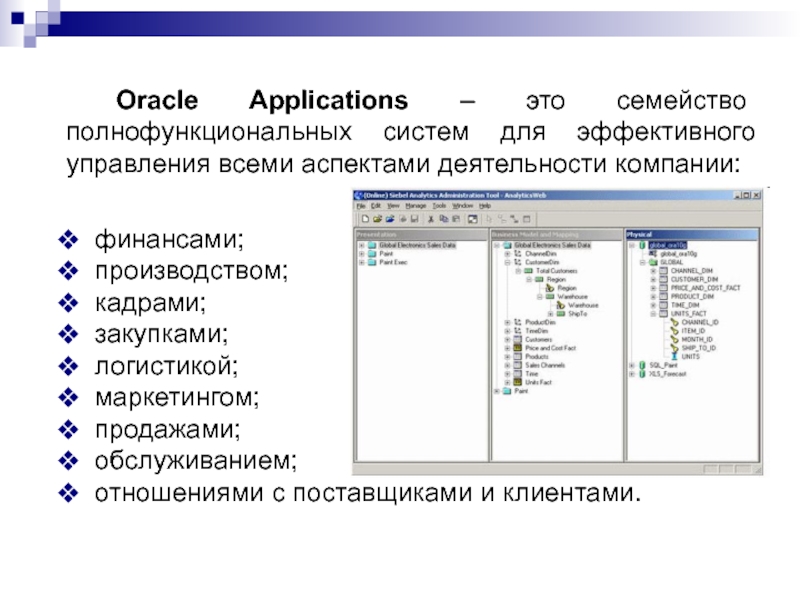This screenshot has height=600, width=800.
Task: Collapse the UNITS_FACT table node
Action: point(653,314)
